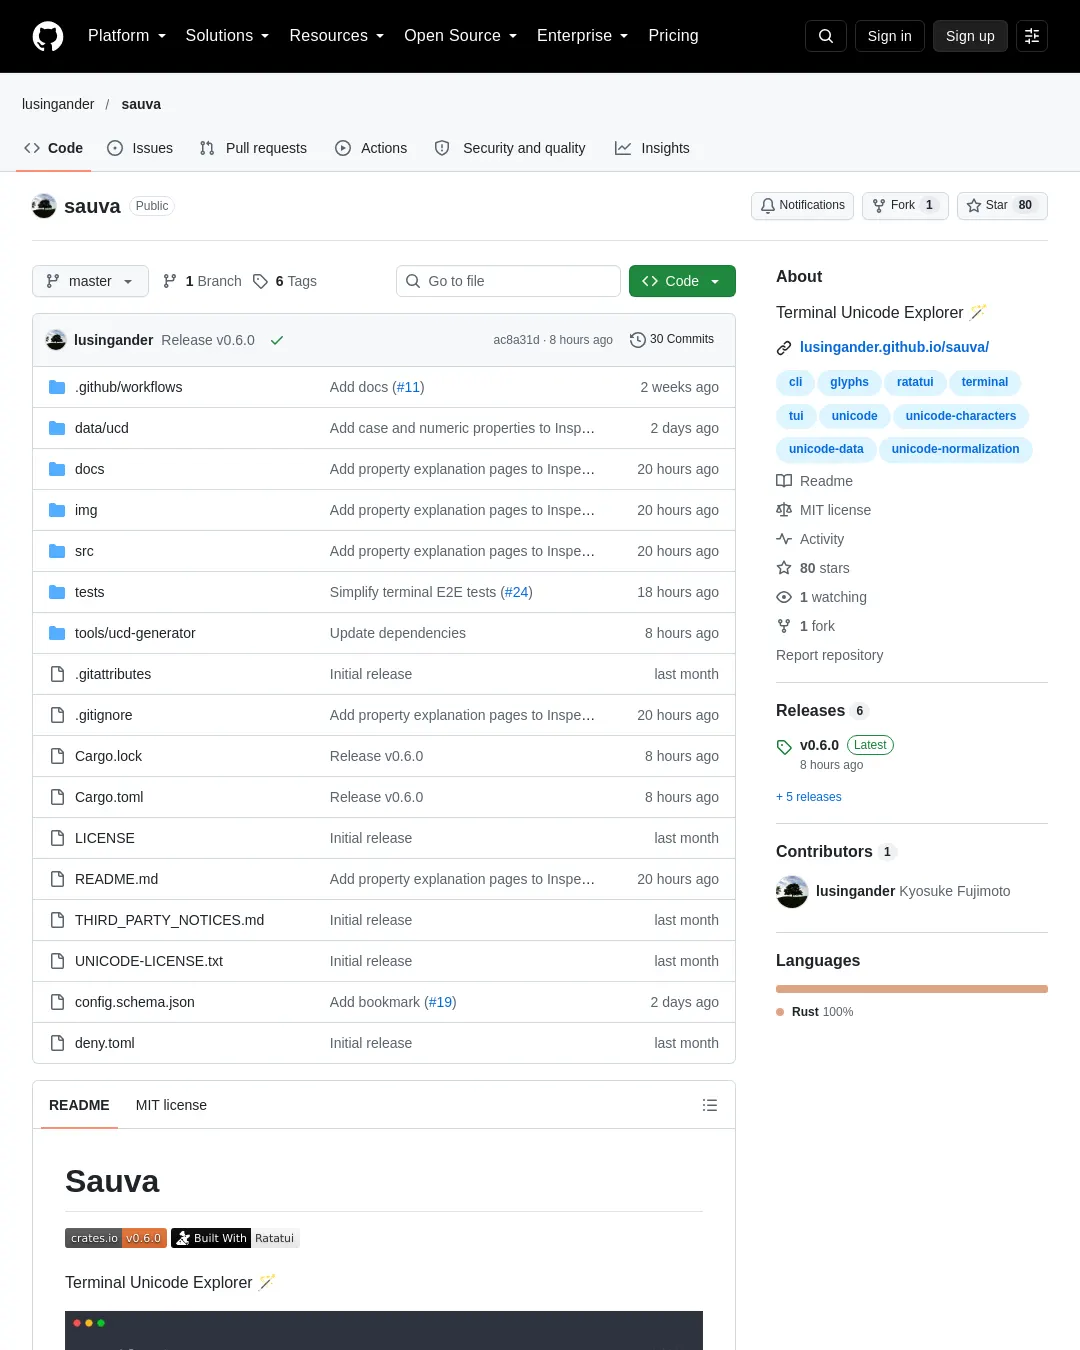Click the lusingander avatar beside the sauva title
This screenshot has height=1350, width=1080.
[x=44, y=206]
